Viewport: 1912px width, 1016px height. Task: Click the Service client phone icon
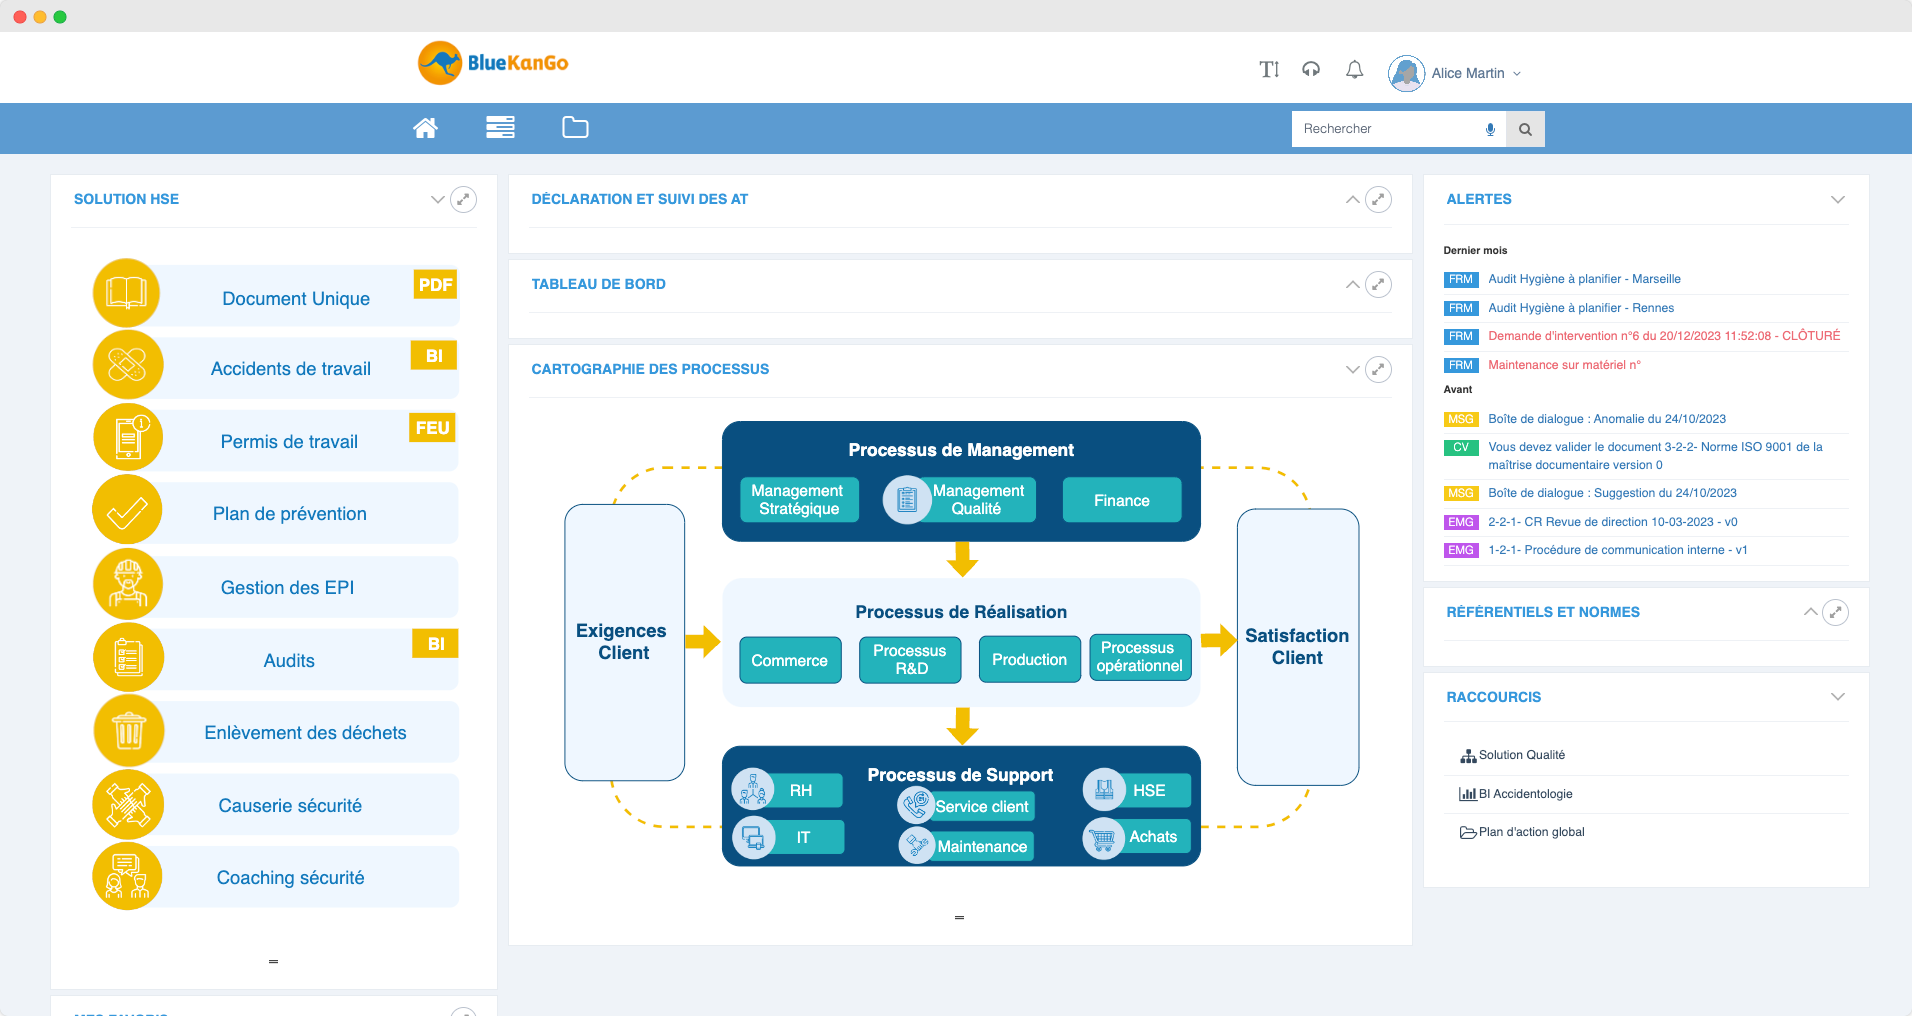[x=916, y=804]
